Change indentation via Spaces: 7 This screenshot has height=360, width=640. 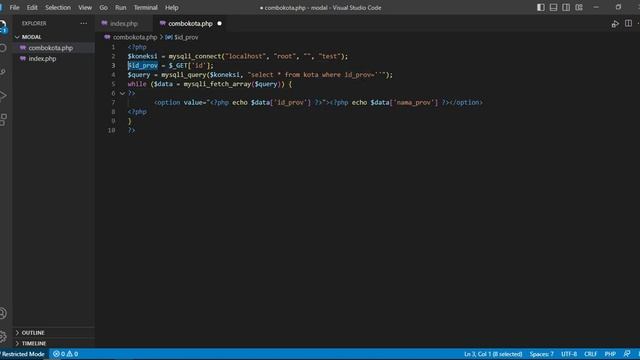(x=542, y=354)
